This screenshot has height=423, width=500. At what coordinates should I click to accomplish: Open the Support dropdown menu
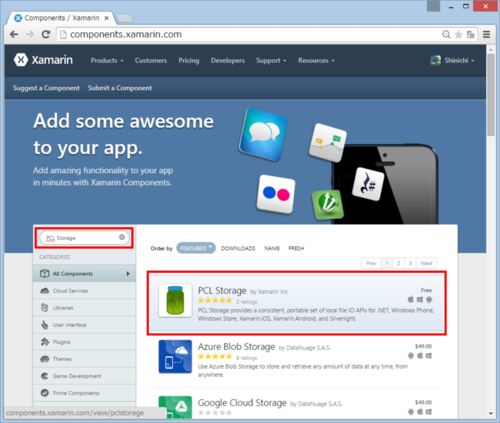tap(271, 60)
